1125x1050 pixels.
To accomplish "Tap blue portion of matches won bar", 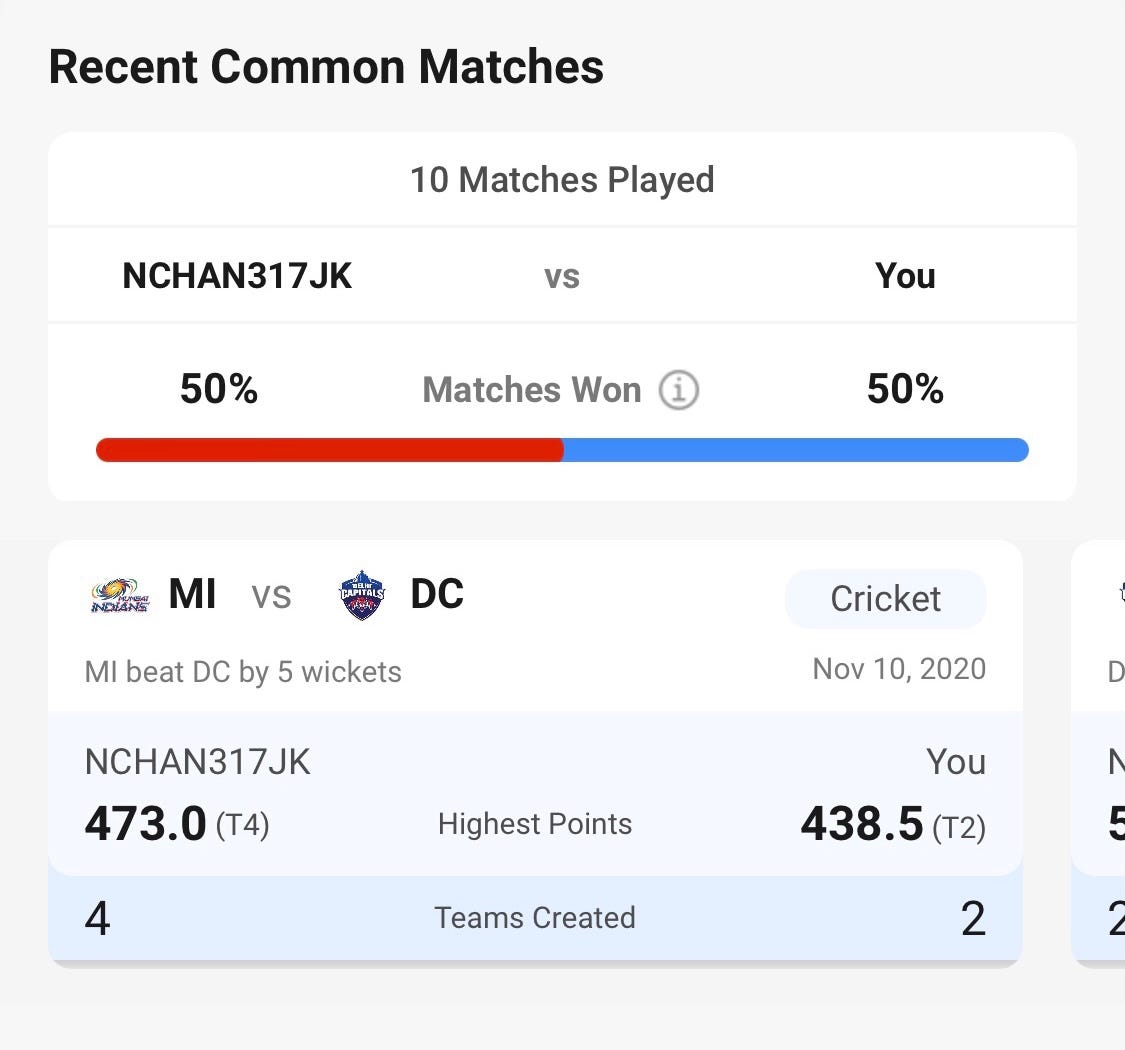I will [x=796, y=450].
